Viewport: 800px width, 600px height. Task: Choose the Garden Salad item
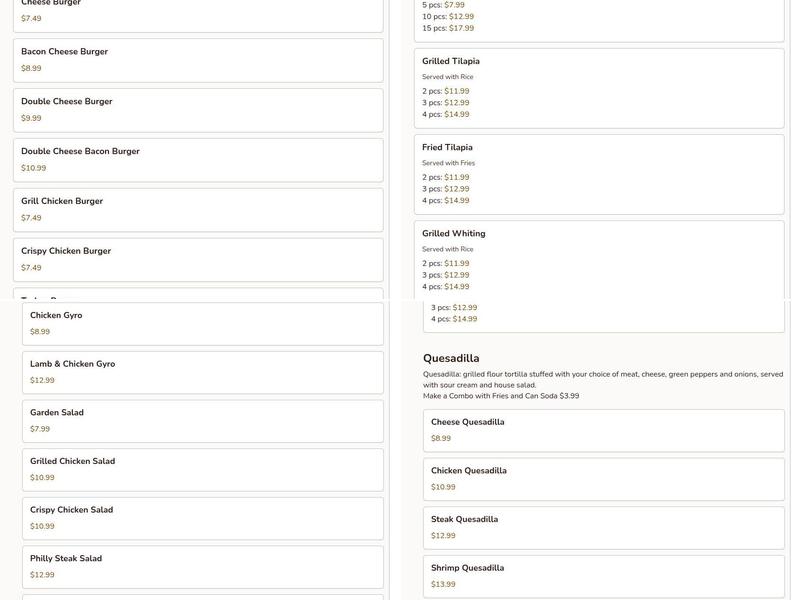[203, 421]
